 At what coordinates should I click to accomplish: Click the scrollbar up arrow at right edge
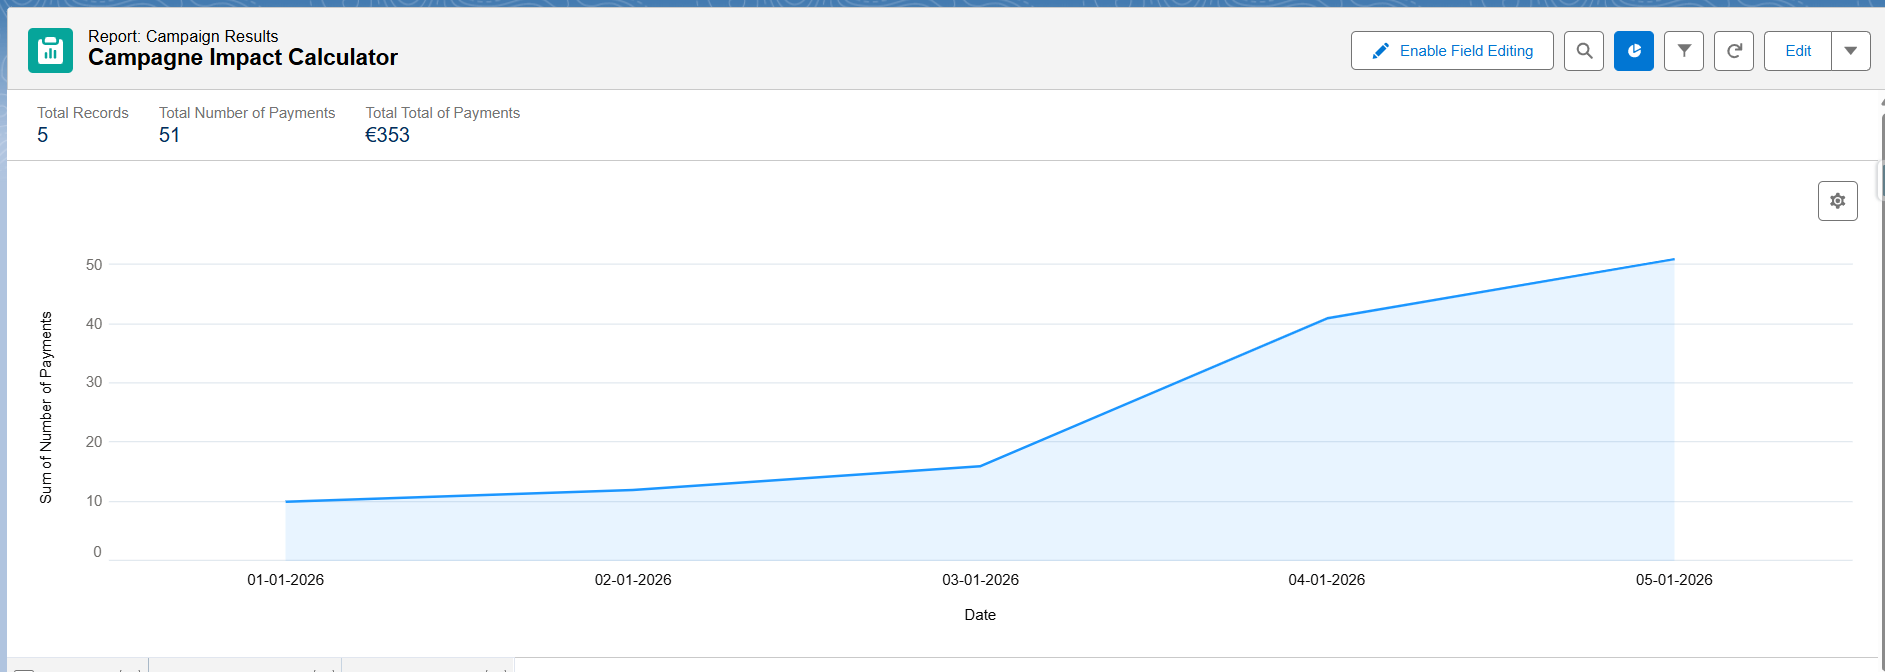pos(1881,102)
